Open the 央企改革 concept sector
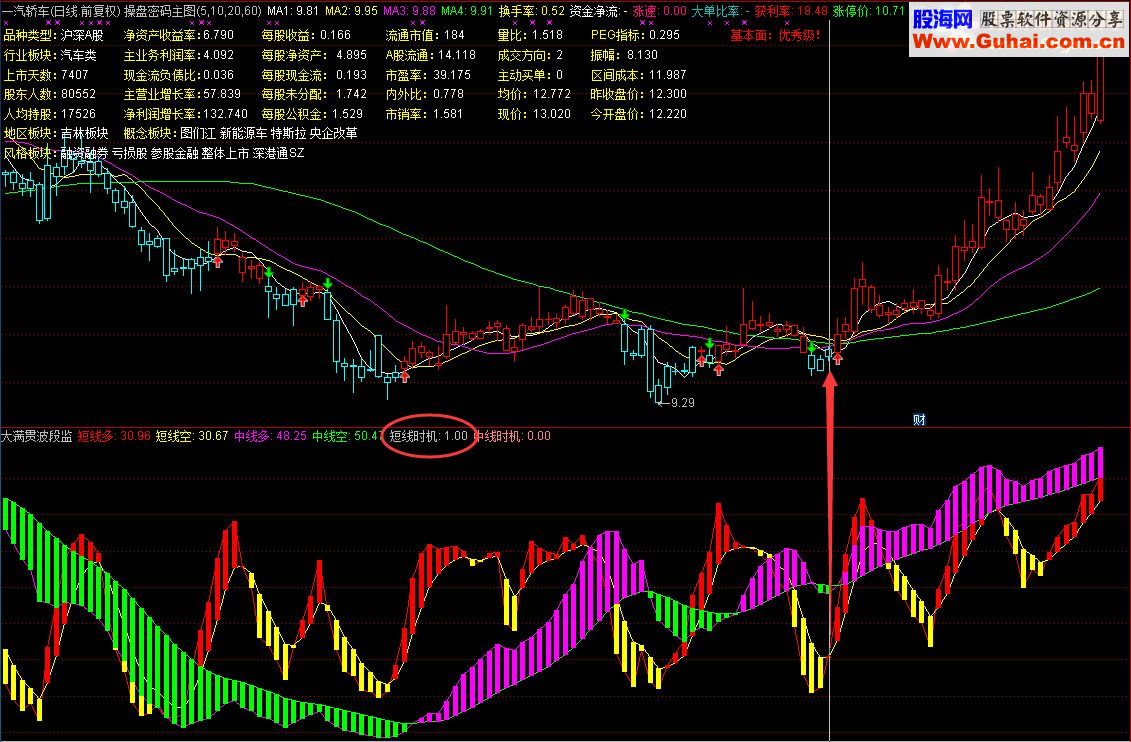Image resolution: width=1131 pixels, height=742 pixels. (x=333, y=133)
